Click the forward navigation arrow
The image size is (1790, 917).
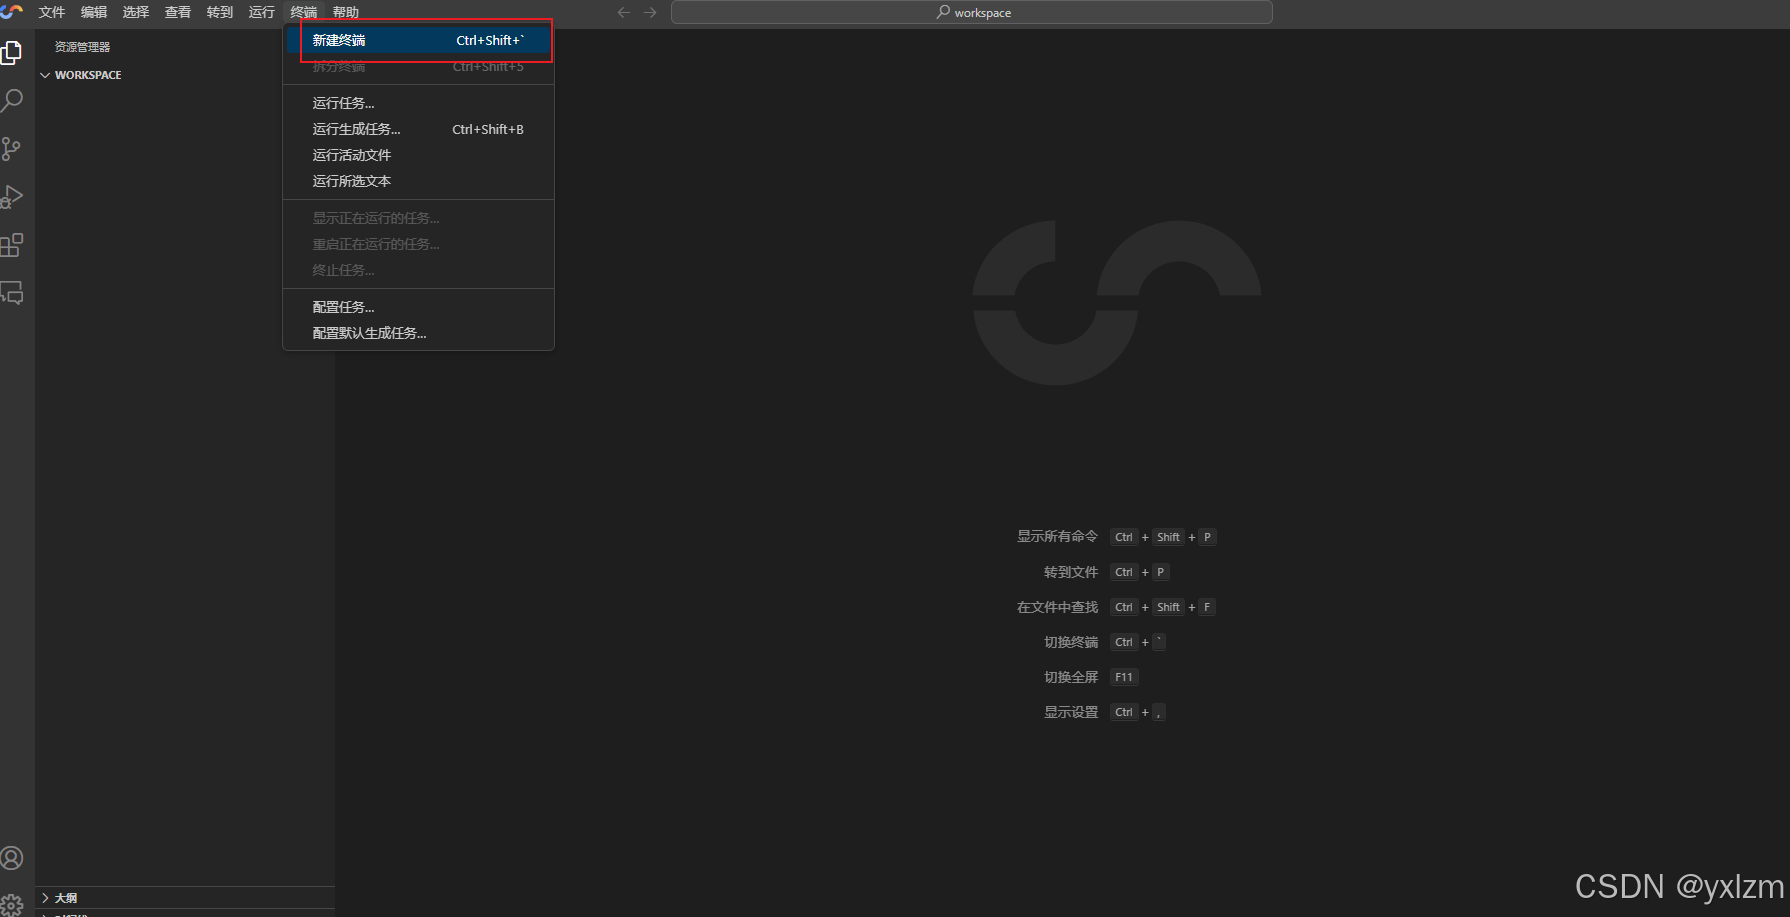point(650,12)
